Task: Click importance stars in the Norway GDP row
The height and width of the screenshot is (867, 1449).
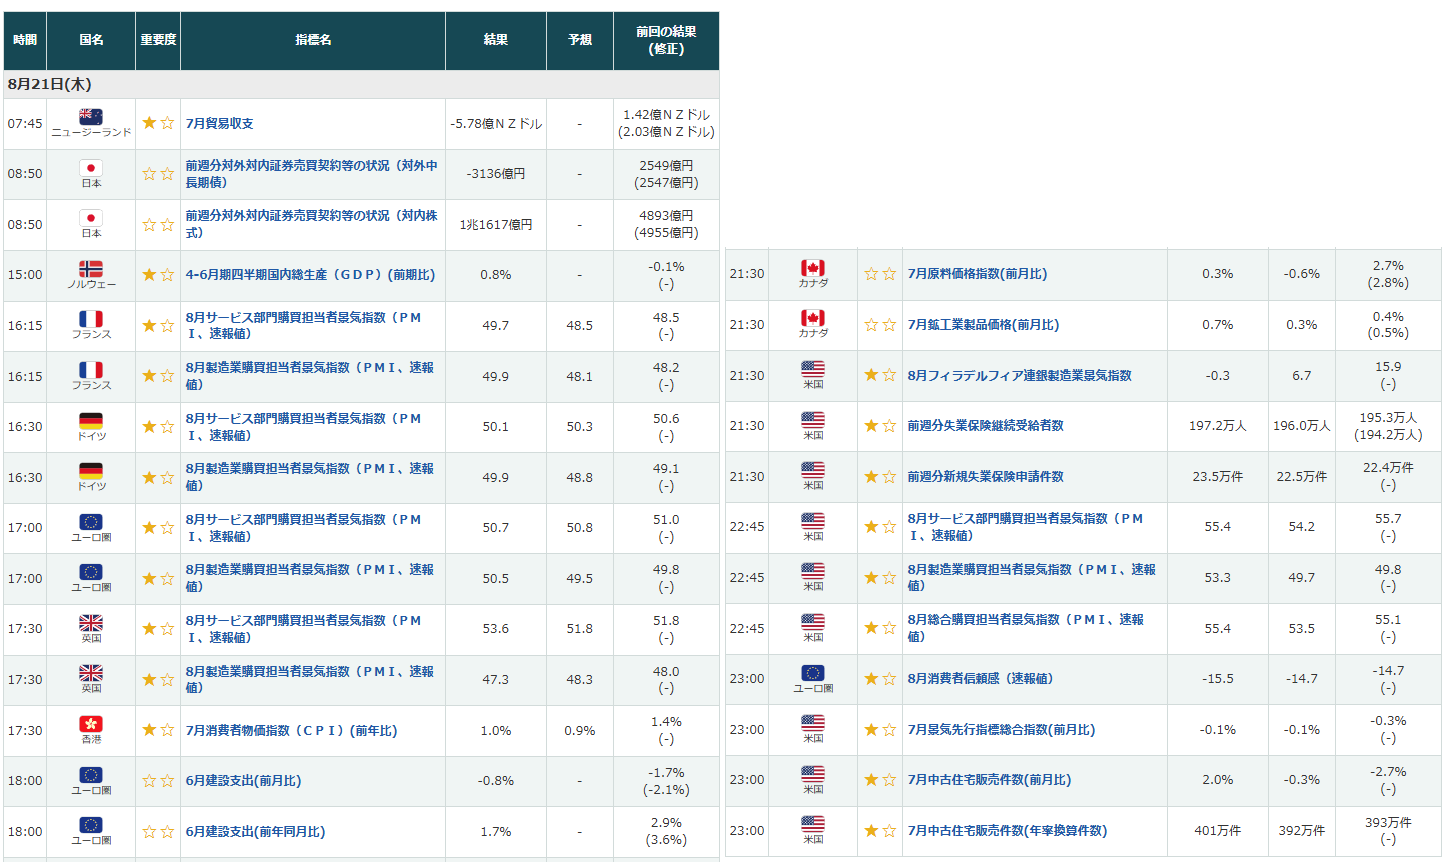Action: 158,274
